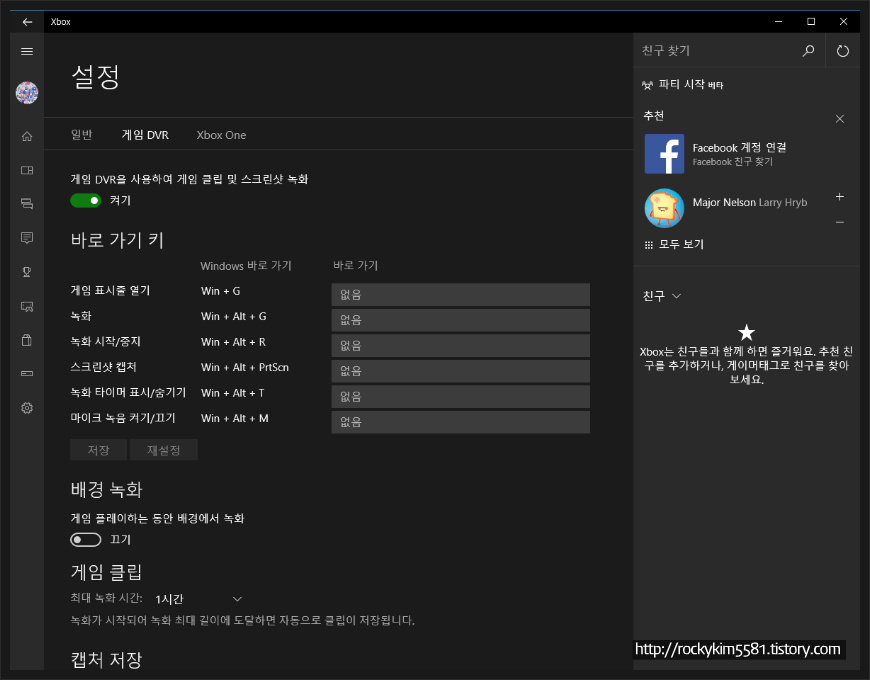Open the Store bag icon

[x=27, y=340]
